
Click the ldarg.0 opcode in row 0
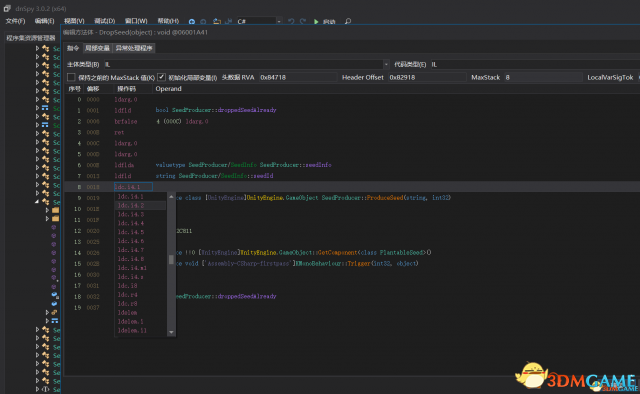(x=126, y=99)
